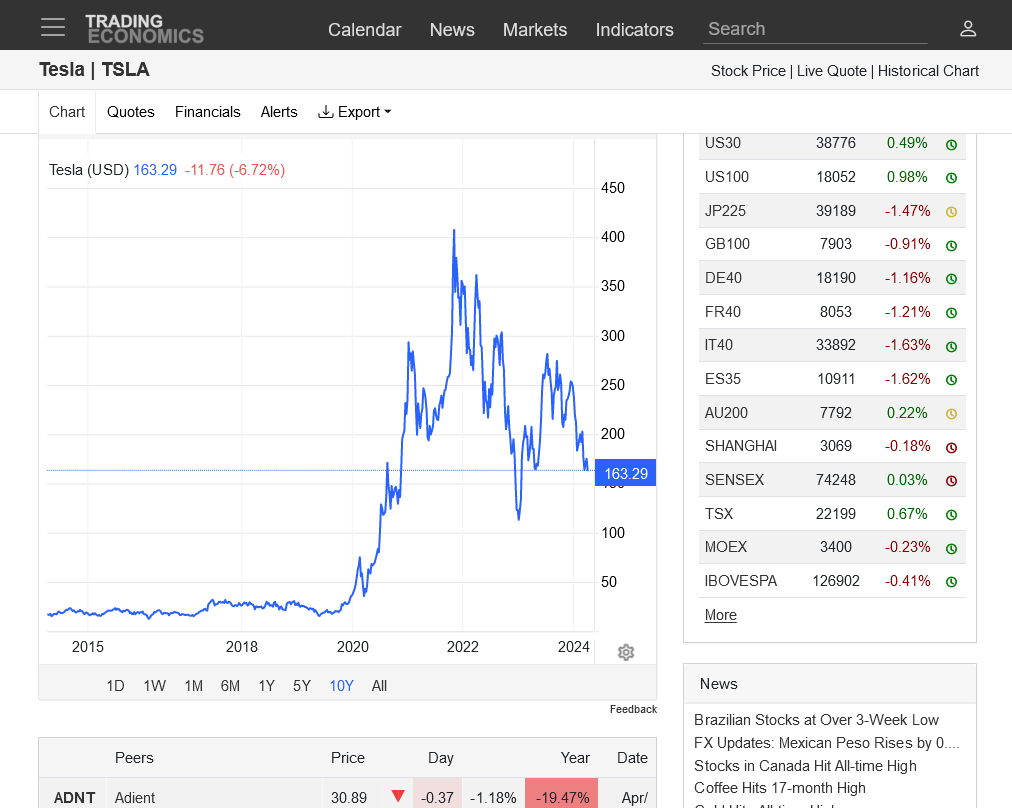This screenshot has height=808, width=1012.
Task: Click the clock icon beside JP225
Action: pos(951,211)
